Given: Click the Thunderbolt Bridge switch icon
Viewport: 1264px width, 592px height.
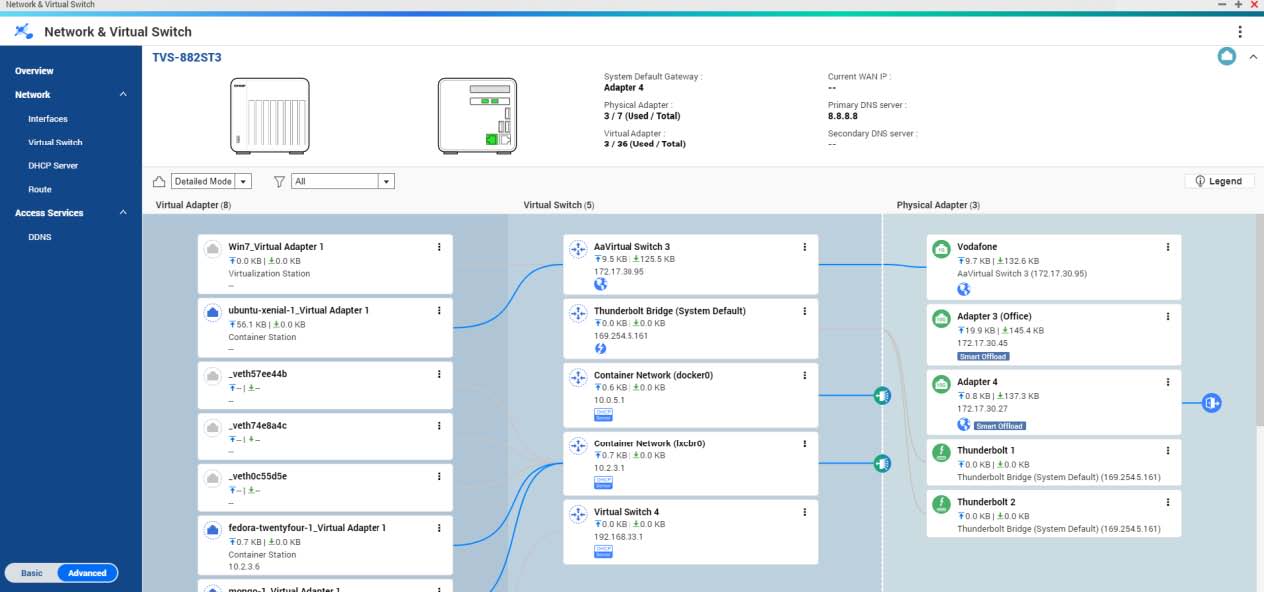Looking at the screenshot, I should (x=577, y=313).
